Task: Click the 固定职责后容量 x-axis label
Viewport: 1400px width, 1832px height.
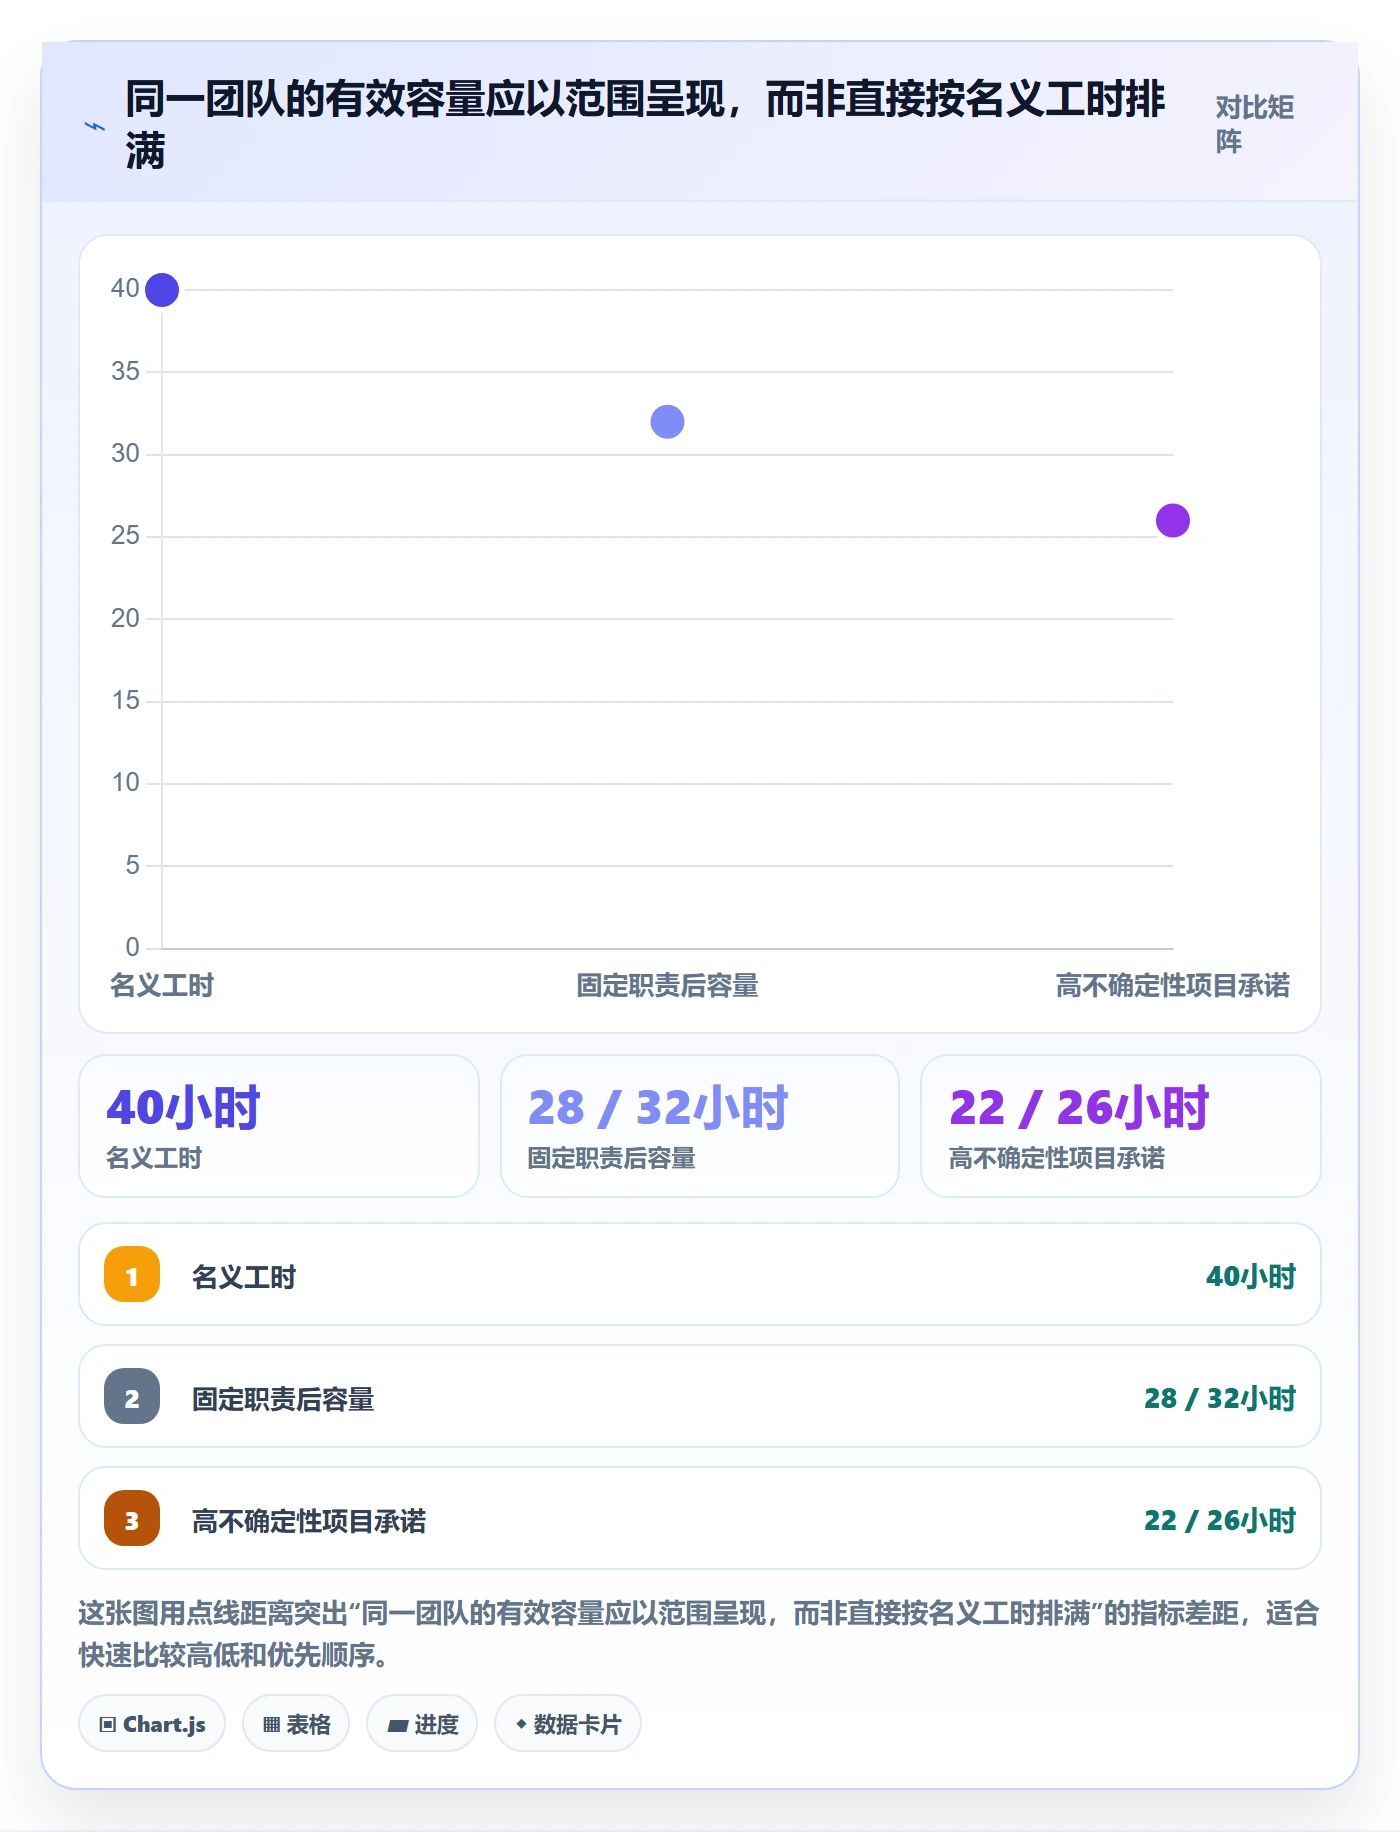Action: click(x=667, y=986)
